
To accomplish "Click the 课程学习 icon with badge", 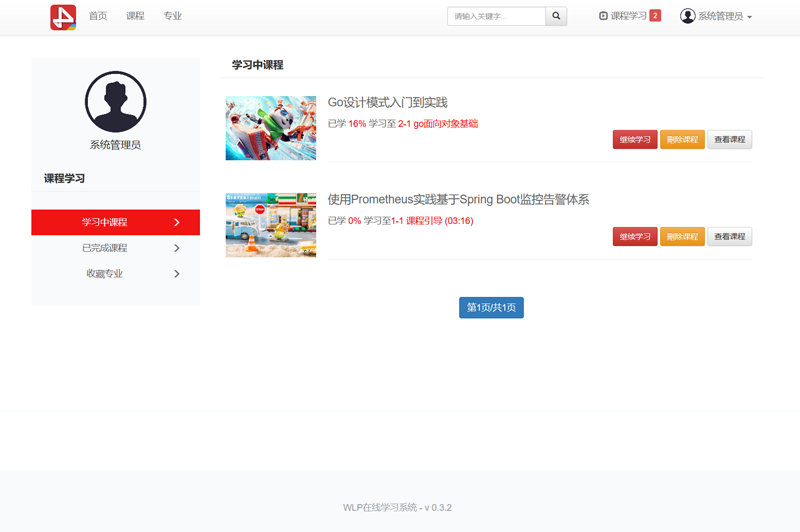I will [603, 16].
